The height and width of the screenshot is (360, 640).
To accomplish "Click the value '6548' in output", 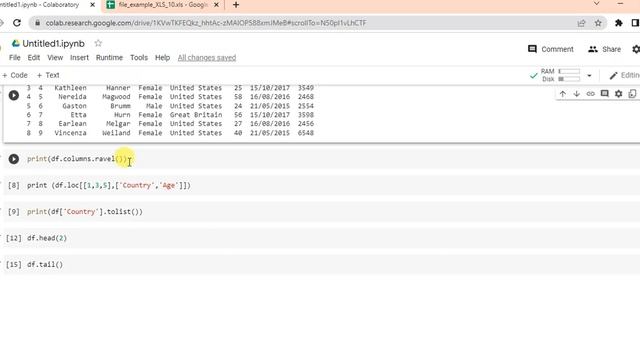I will pyautogui.click(x=306, y=133).
